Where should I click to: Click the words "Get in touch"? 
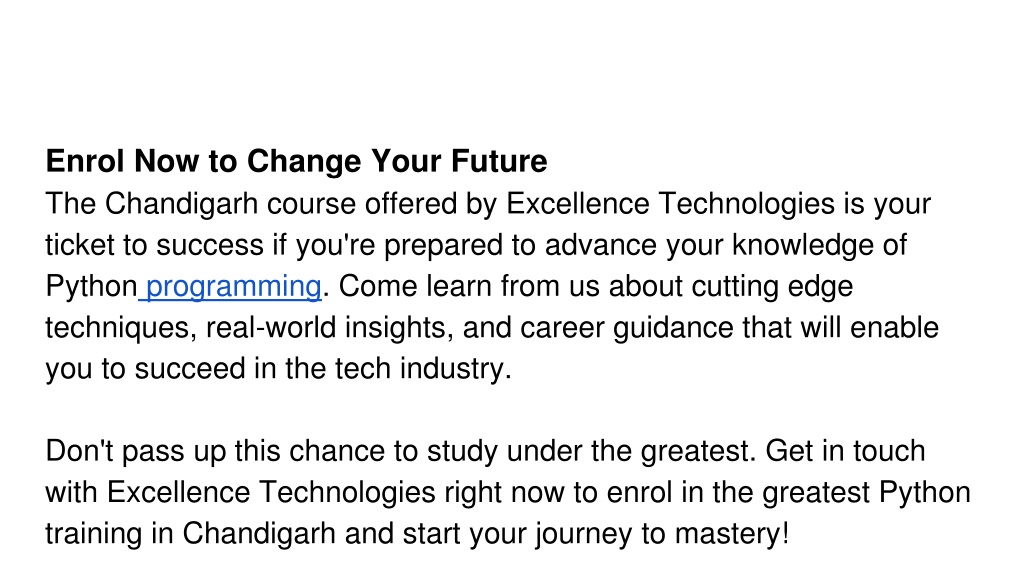click(x=845, y=451)
